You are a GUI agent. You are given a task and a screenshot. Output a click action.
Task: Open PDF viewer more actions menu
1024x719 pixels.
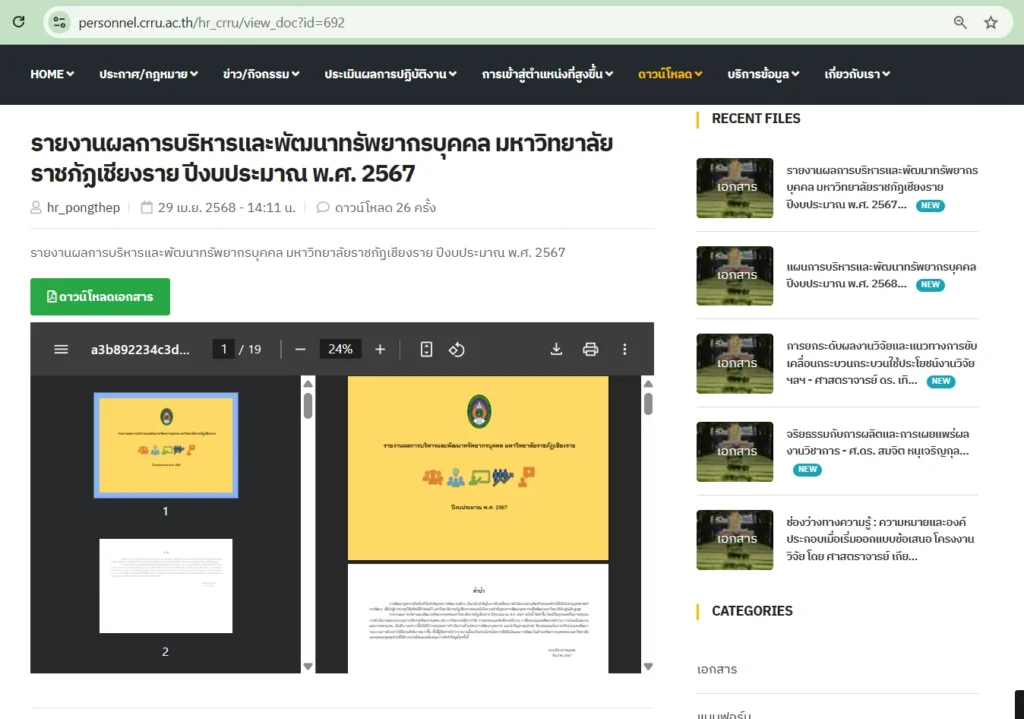tap(624, 349)
